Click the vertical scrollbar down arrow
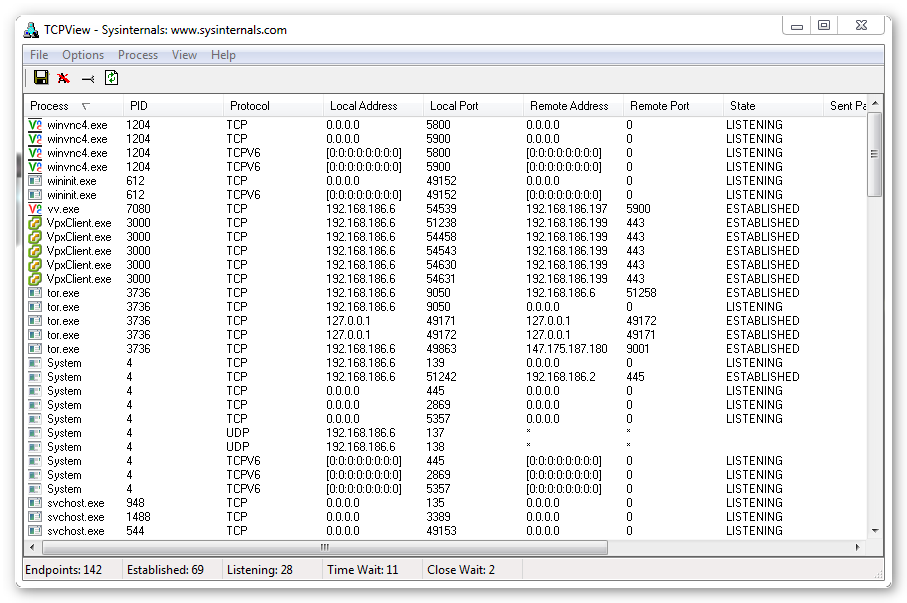907x603 pixels. [875, 531]
